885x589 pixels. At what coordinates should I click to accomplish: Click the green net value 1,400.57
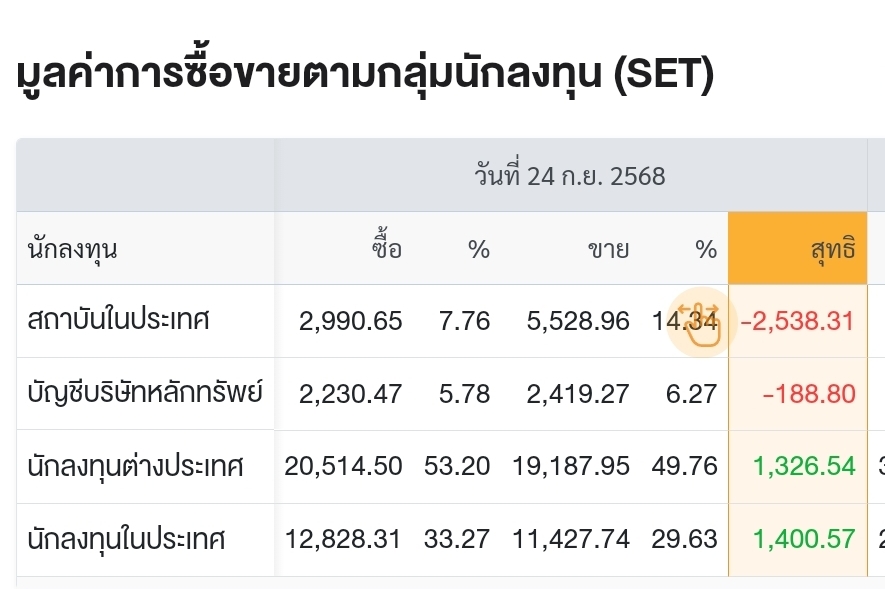(804, 539)
